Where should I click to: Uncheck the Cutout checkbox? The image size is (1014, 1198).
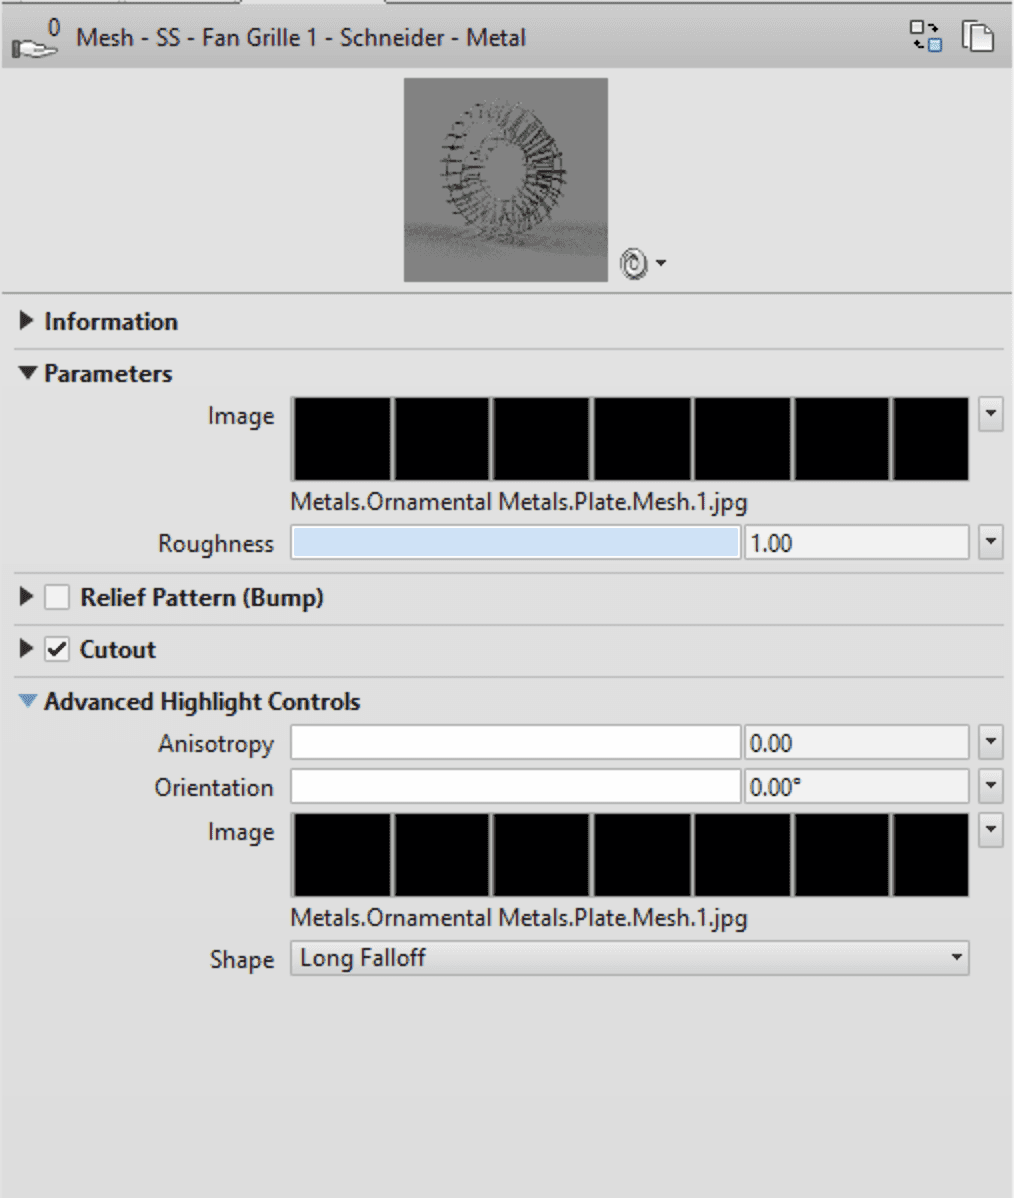(55, 650)
